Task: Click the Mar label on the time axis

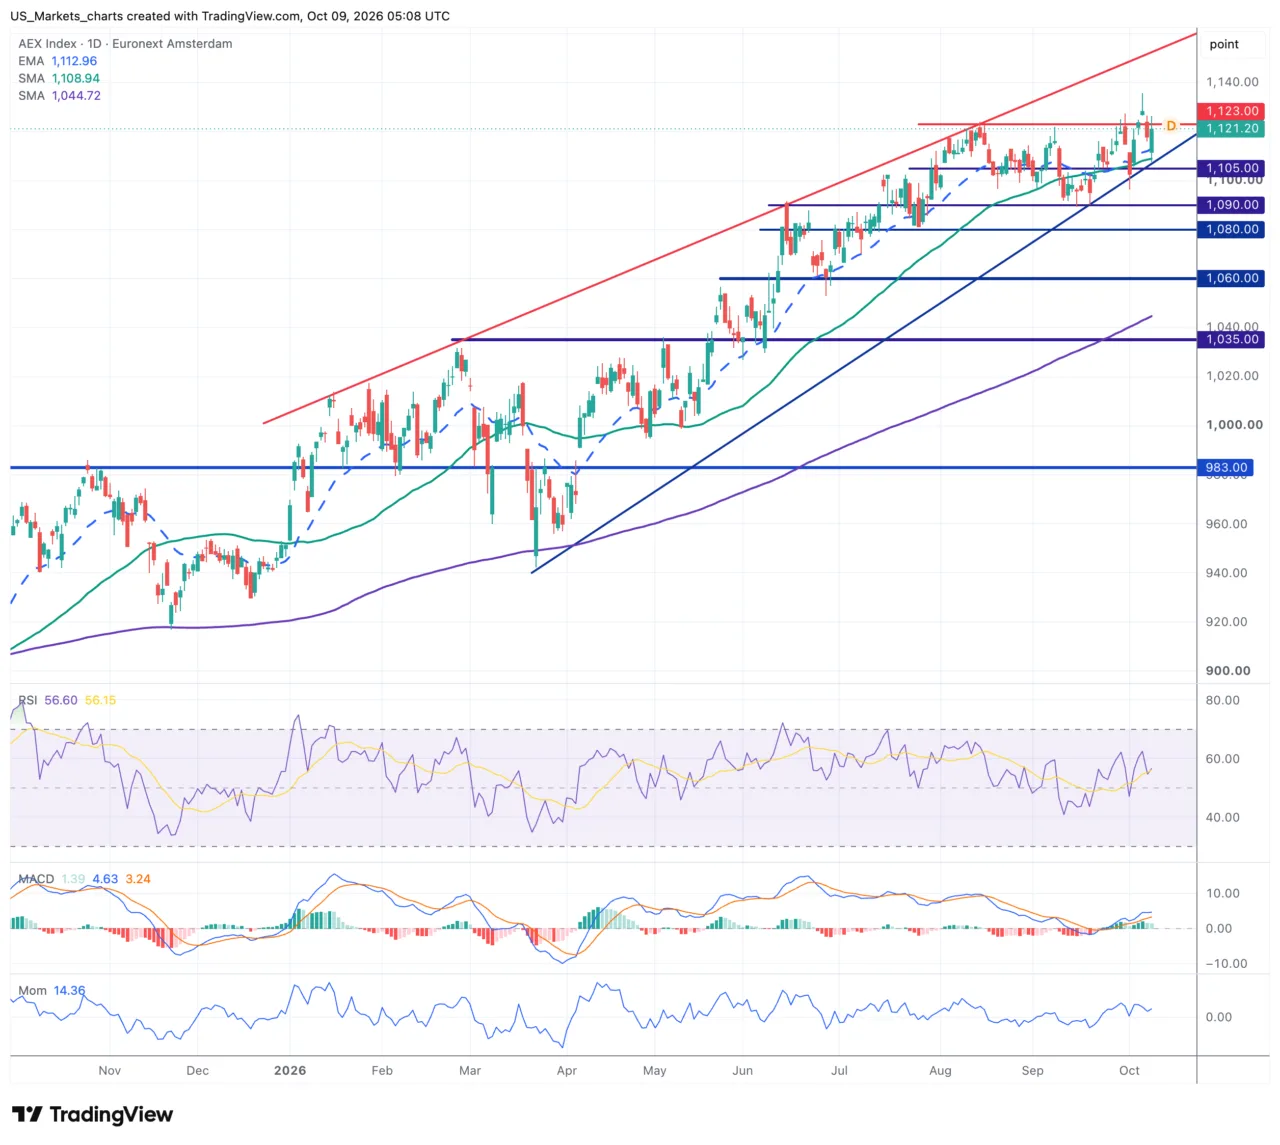Action: [x=470, y=1070]
